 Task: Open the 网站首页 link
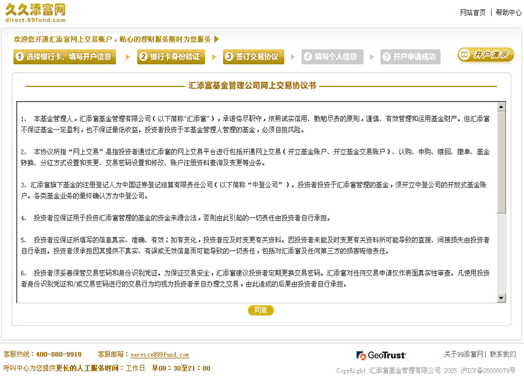tap(473, 13)
